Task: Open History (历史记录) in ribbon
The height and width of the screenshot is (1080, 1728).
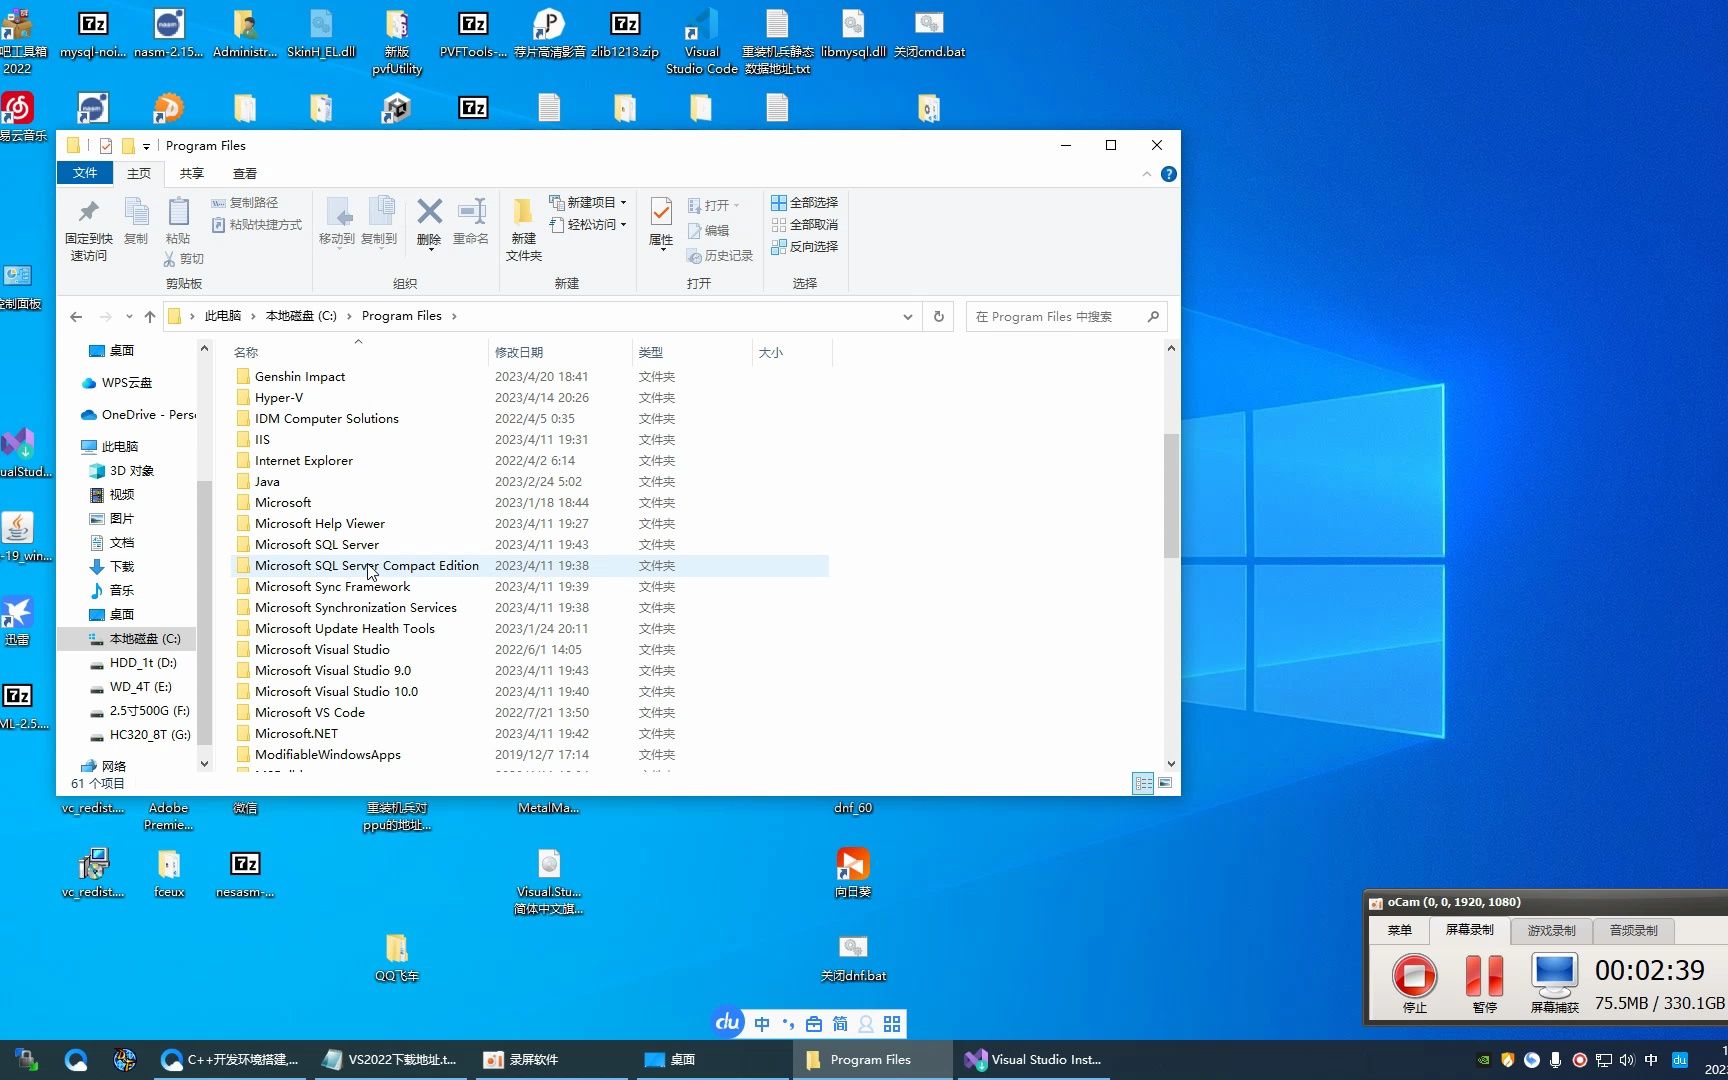Action: [x=720, y=256]
